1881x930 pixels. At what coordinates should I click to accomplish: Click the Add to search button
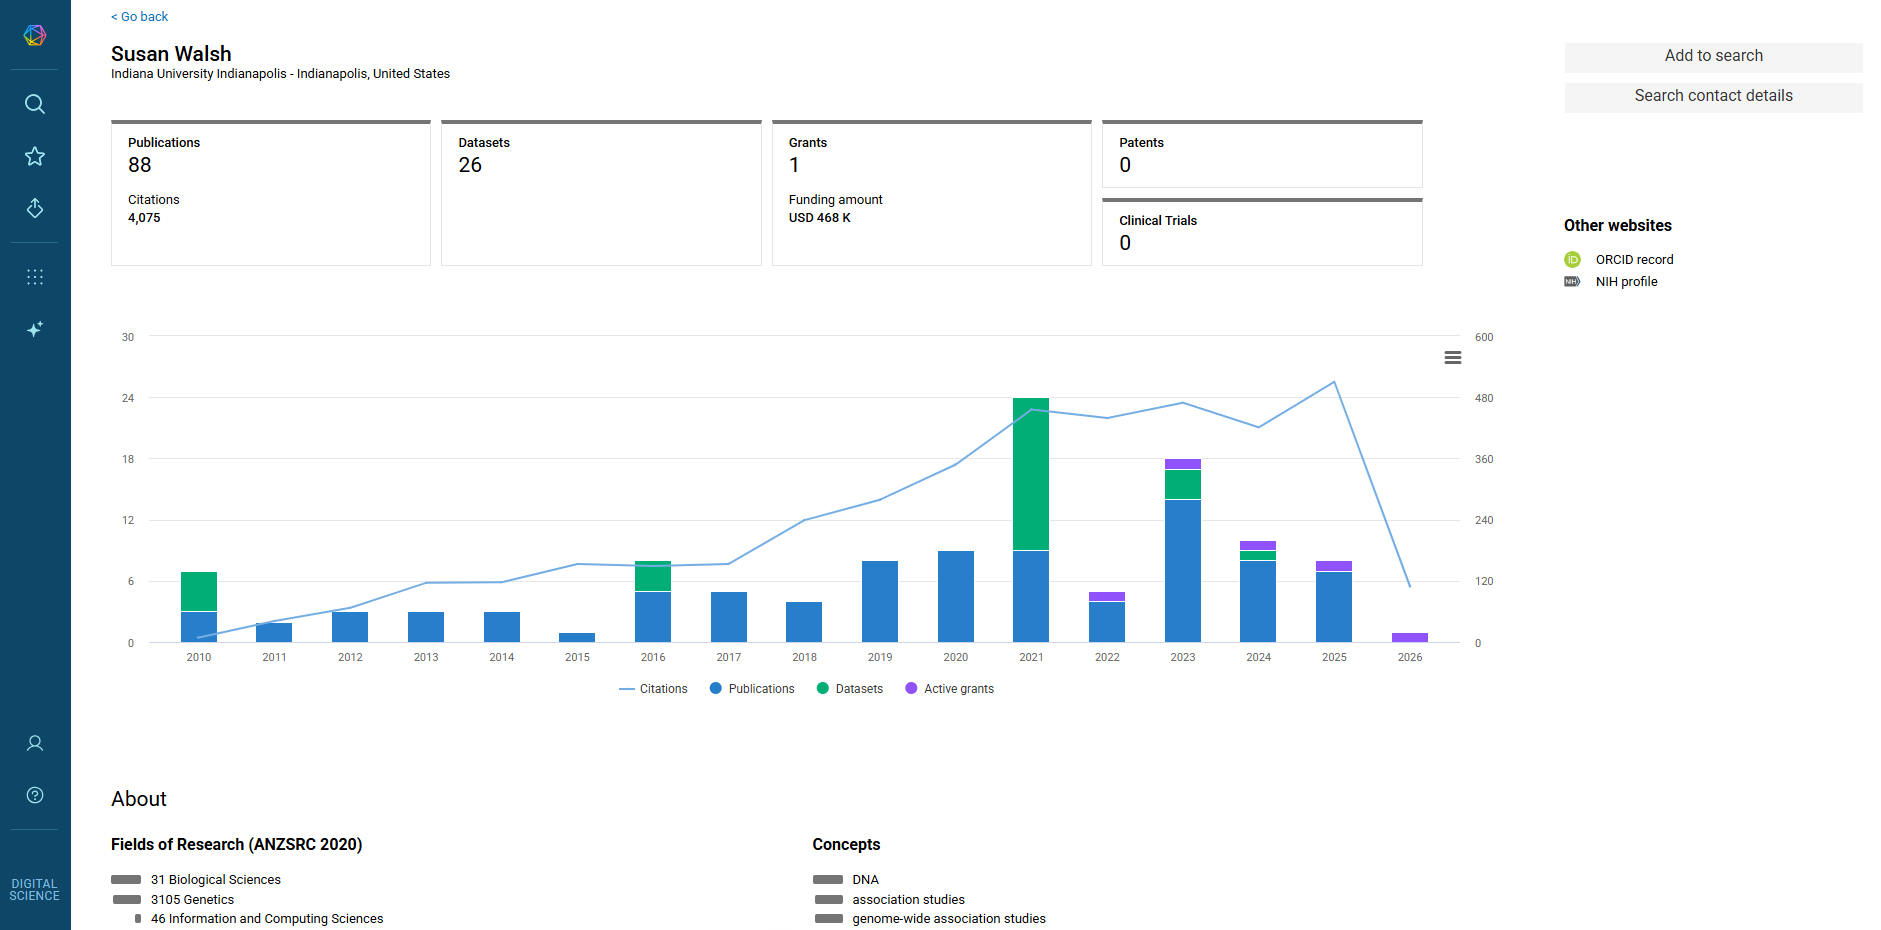click(1713, 56)
